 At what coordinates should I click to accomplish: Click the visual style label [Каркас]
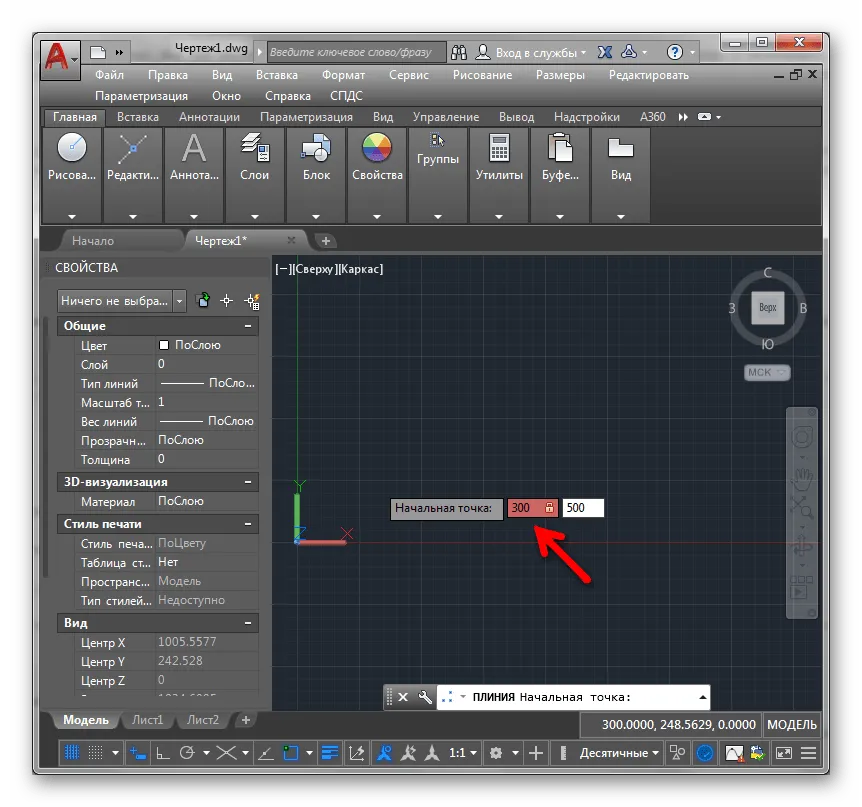pyautogui.click(x=360, y=269)
